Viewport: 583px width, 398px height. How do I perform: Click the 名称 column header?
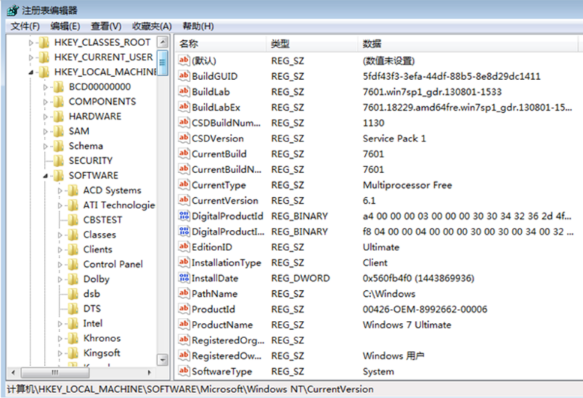click(220, 44)
